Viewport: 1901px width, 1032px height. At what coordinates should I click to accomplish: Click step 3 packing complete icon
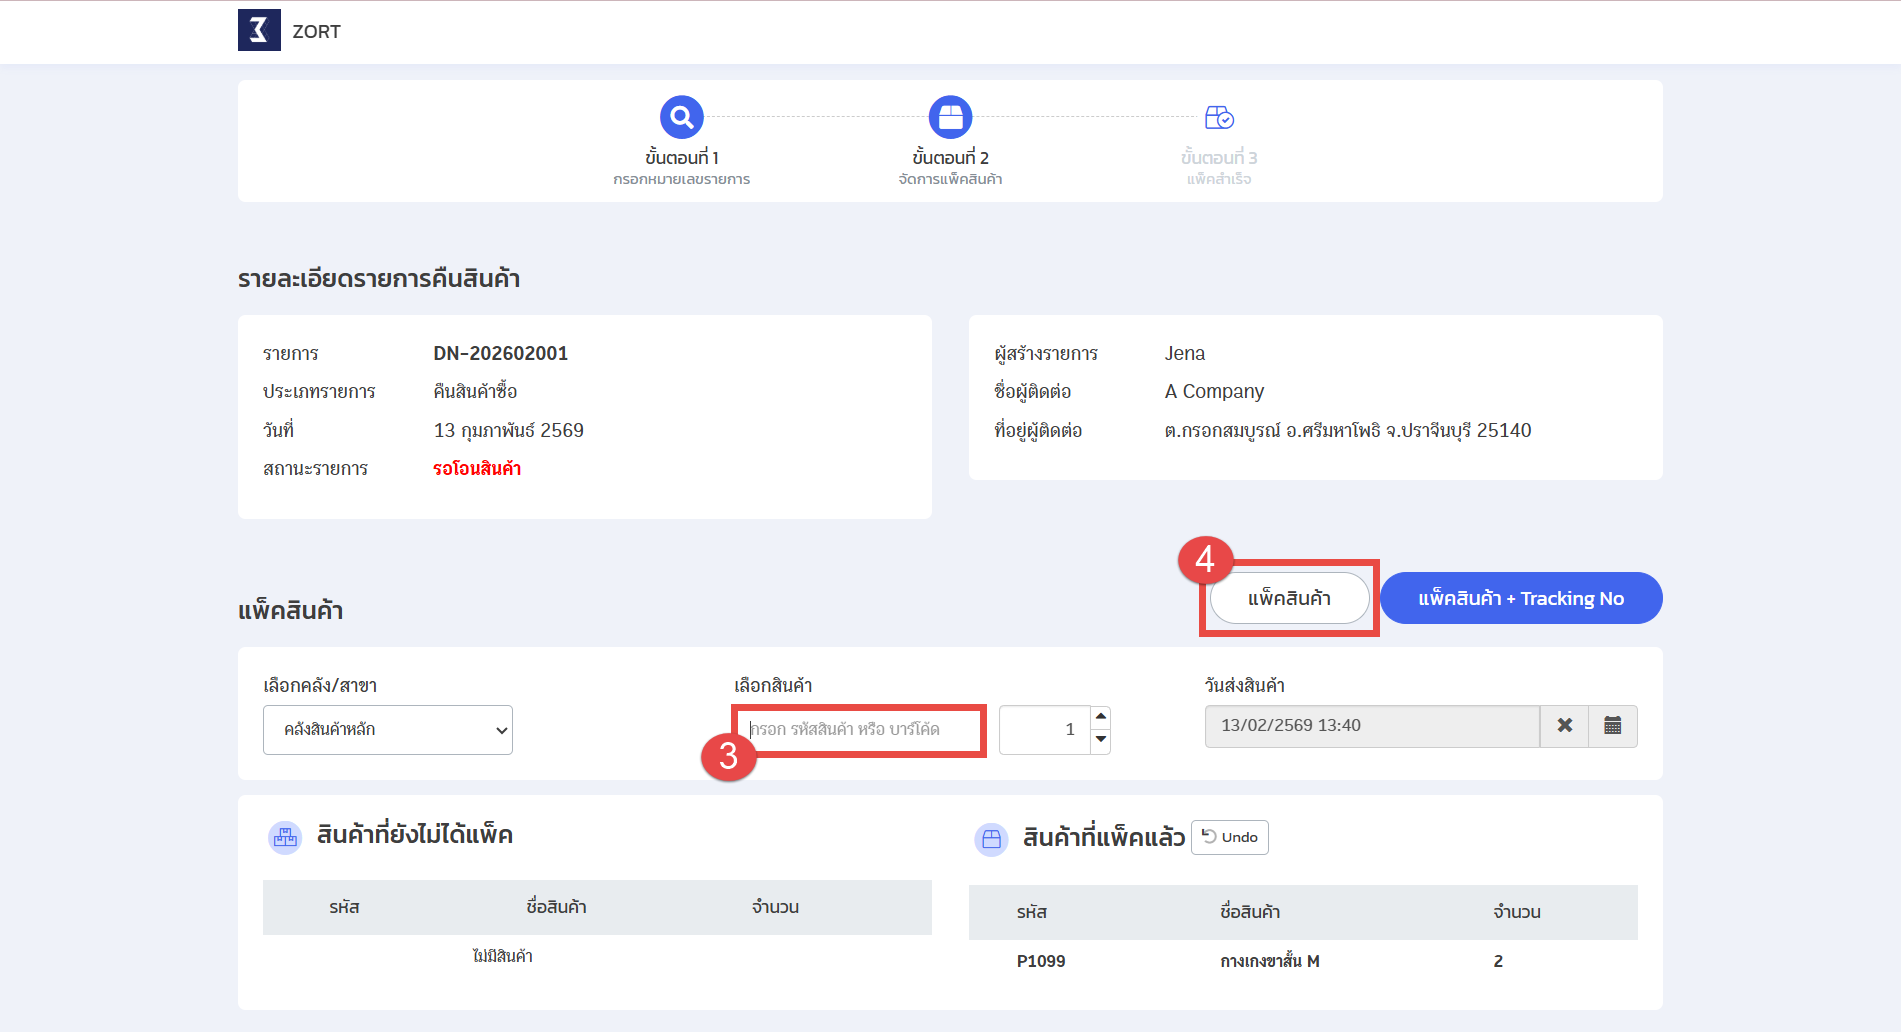click(1218, 118)
